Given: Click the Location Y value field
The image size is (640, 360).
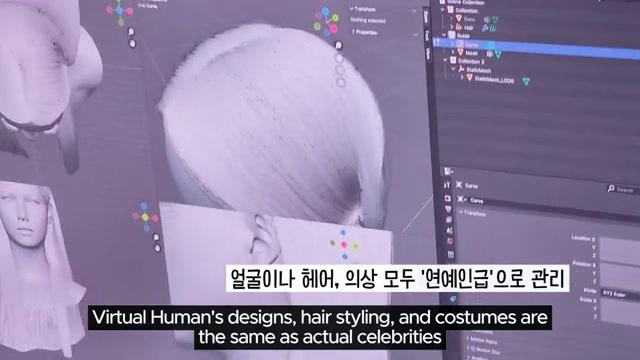Looking at the screenshot, I should (619, 252).
